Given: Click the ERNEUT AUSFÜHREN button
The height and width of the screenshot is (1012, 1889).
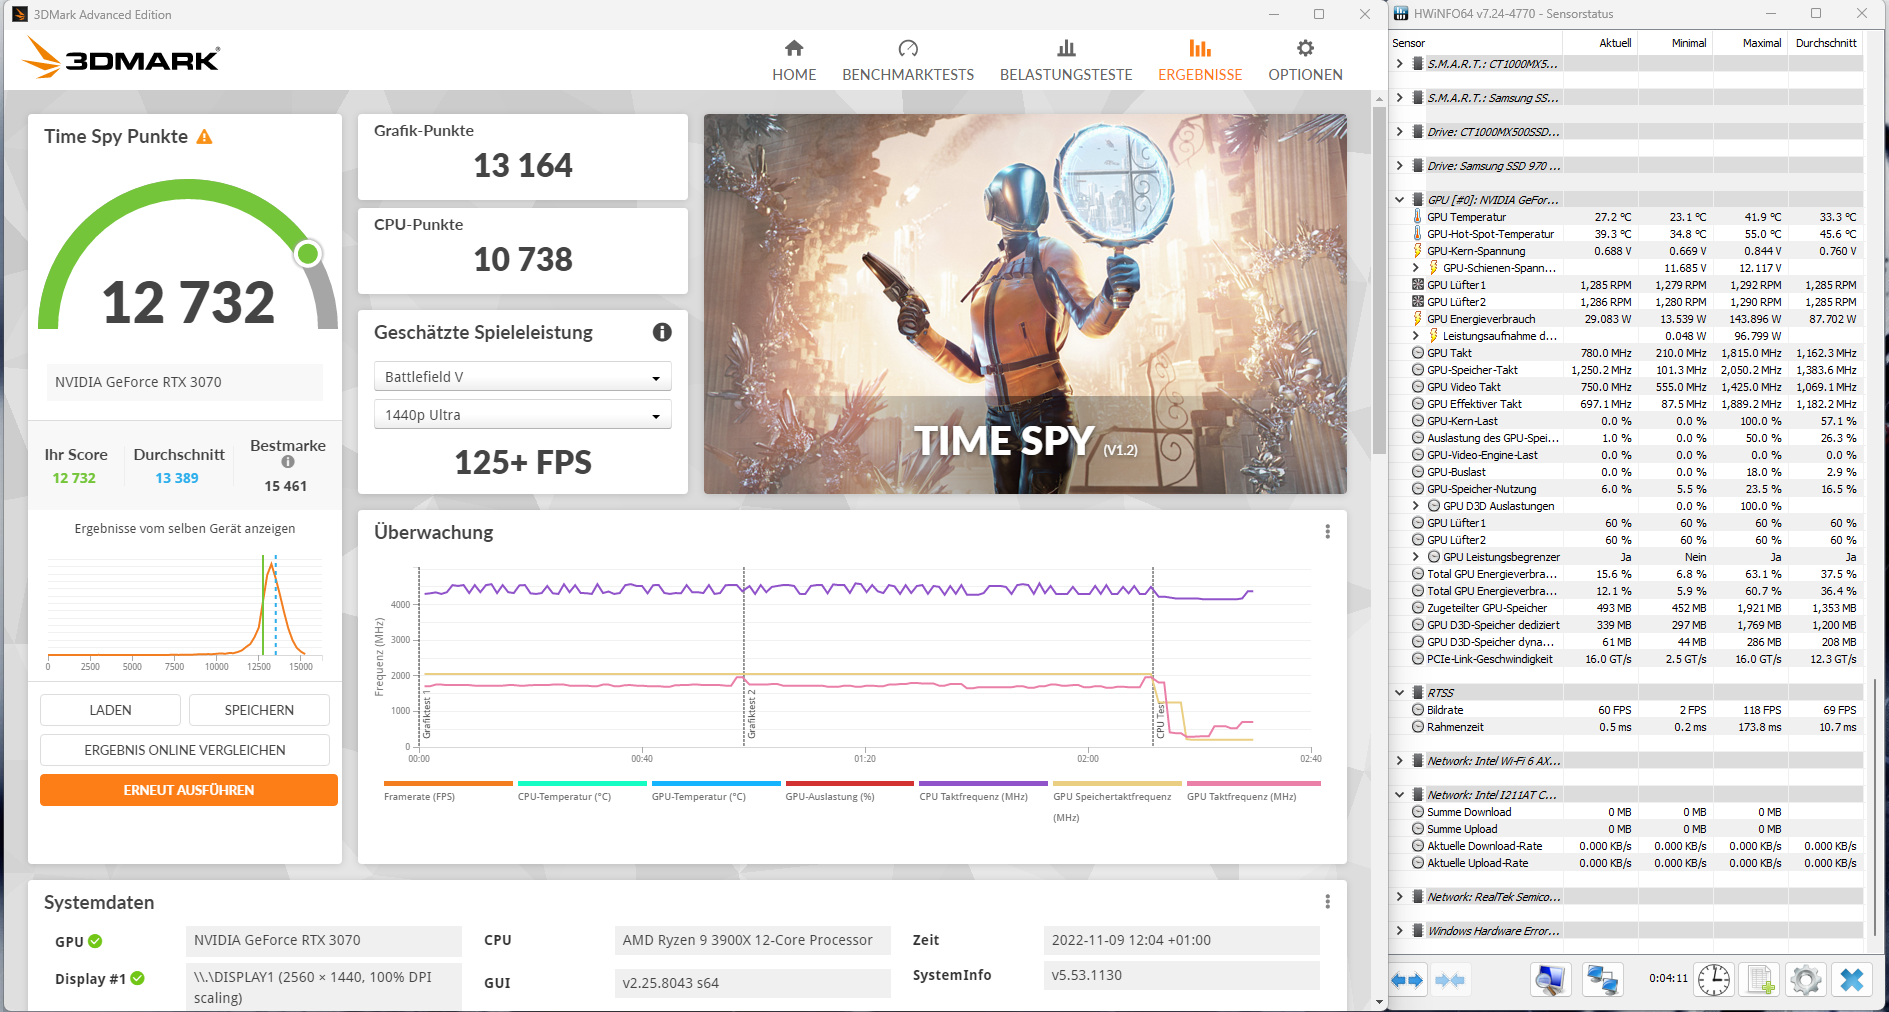Looking at the screenshot, I should pos(189,790).
